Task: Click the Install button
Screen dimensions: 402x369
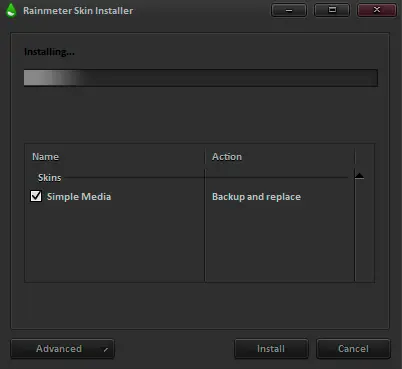Action: tap(271, 349)
